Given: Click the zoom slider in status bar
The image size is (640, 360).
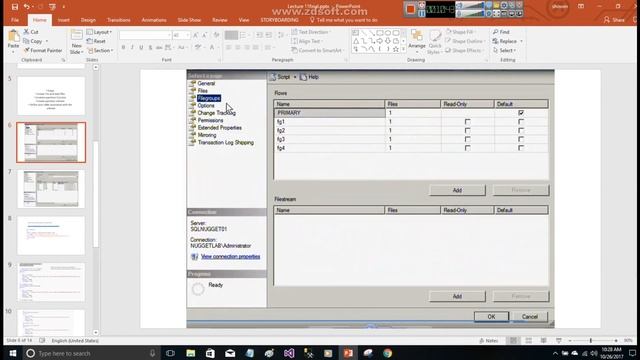Looking at the screenshot, I should pos(592,340).
